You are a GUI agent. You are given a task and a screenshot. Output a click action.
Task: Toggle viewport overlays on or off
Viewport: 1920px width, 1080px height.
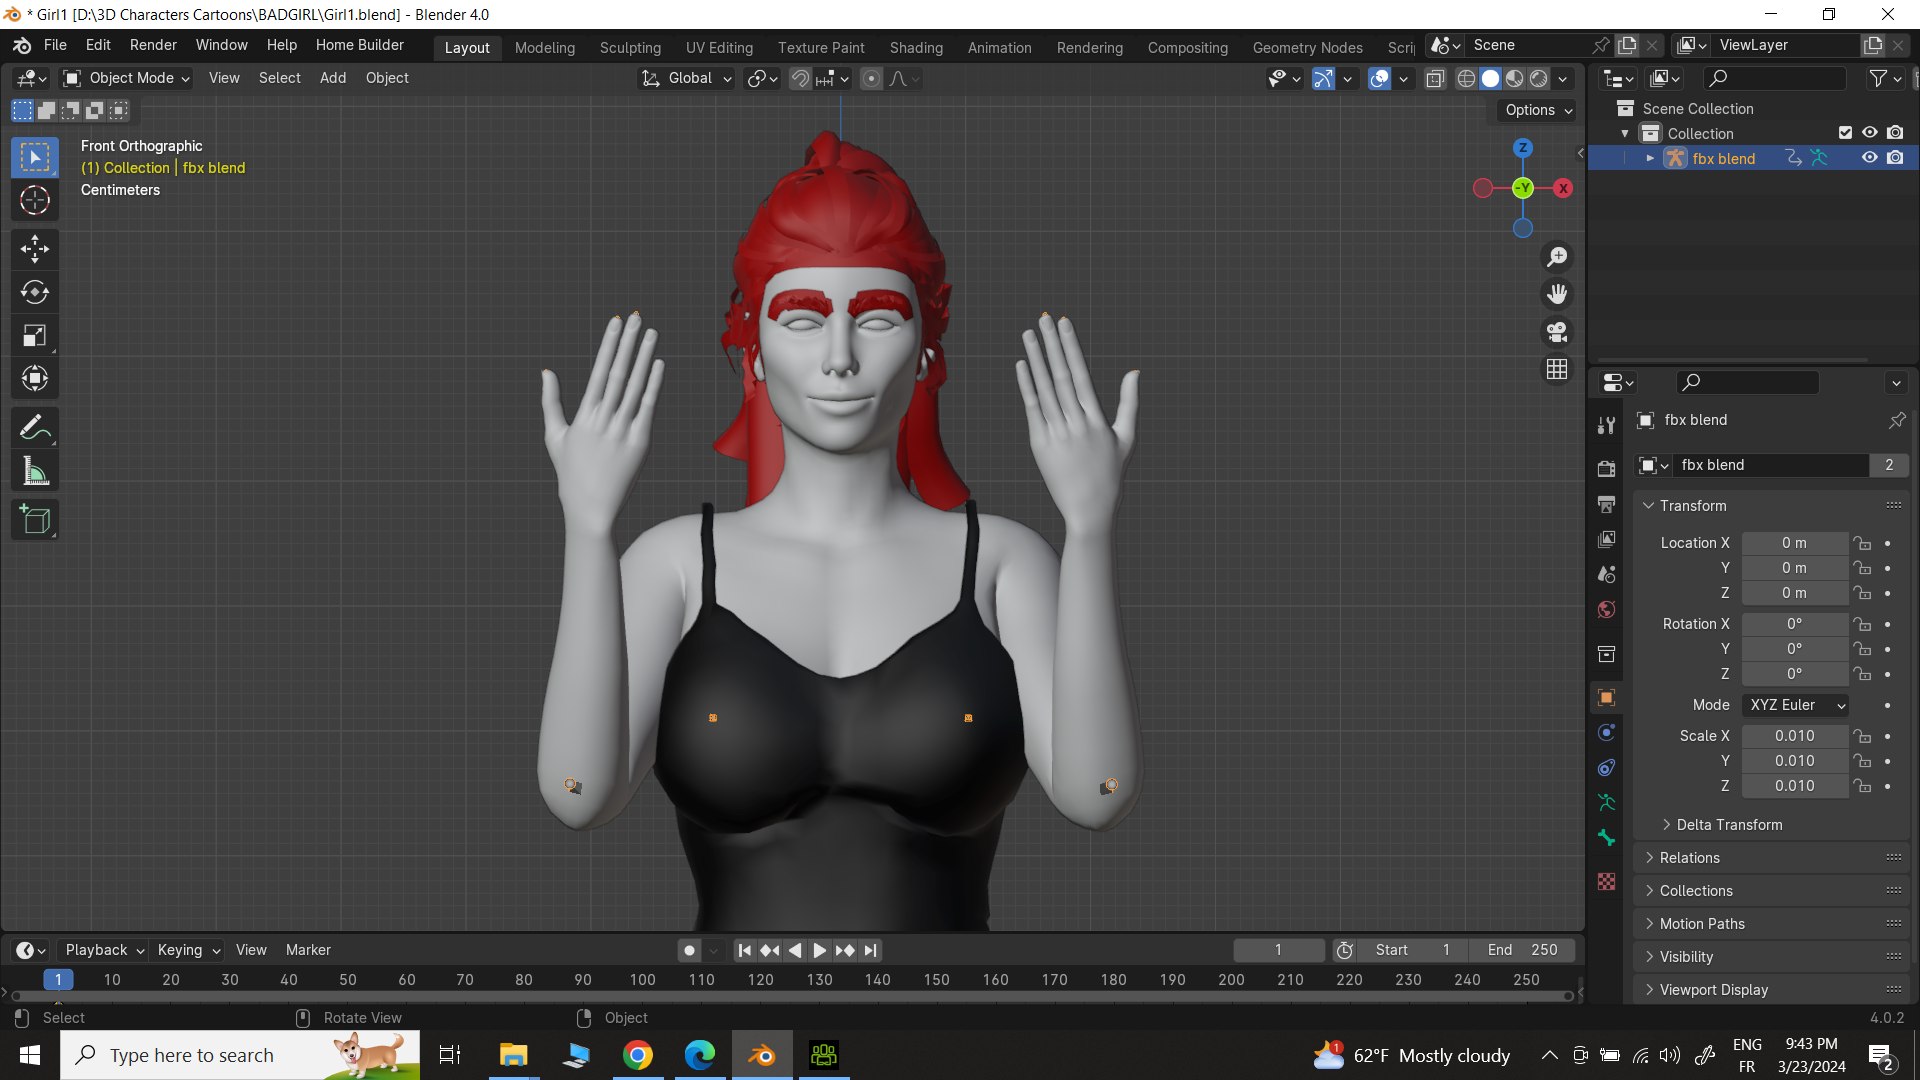(1379, 78)
